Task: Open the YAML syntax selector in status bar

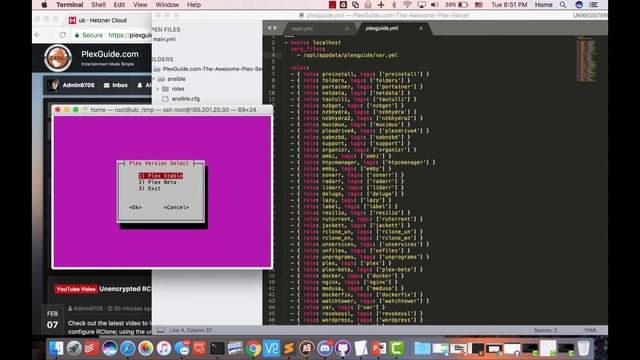Action: pyautogui.click(x=590, y=330)
